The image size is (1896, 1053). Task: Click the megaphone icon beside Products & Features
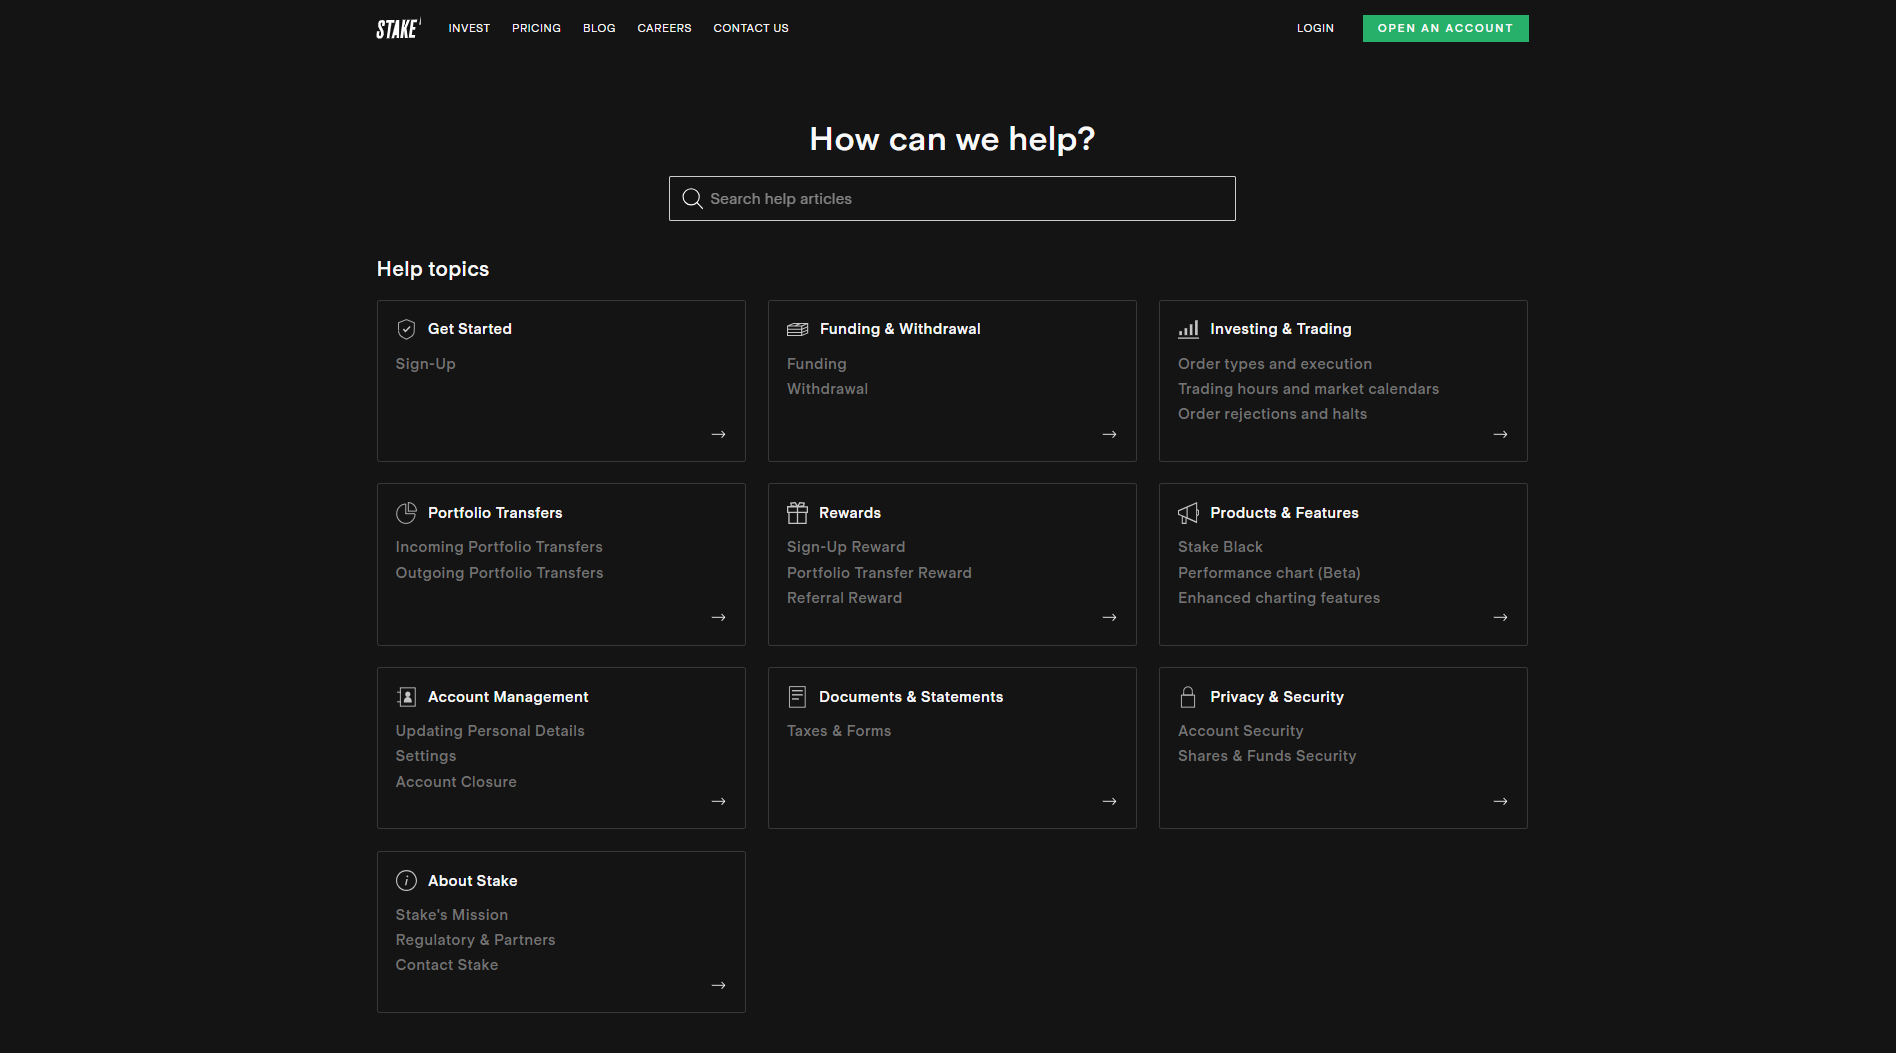(x=1188, y=513)
